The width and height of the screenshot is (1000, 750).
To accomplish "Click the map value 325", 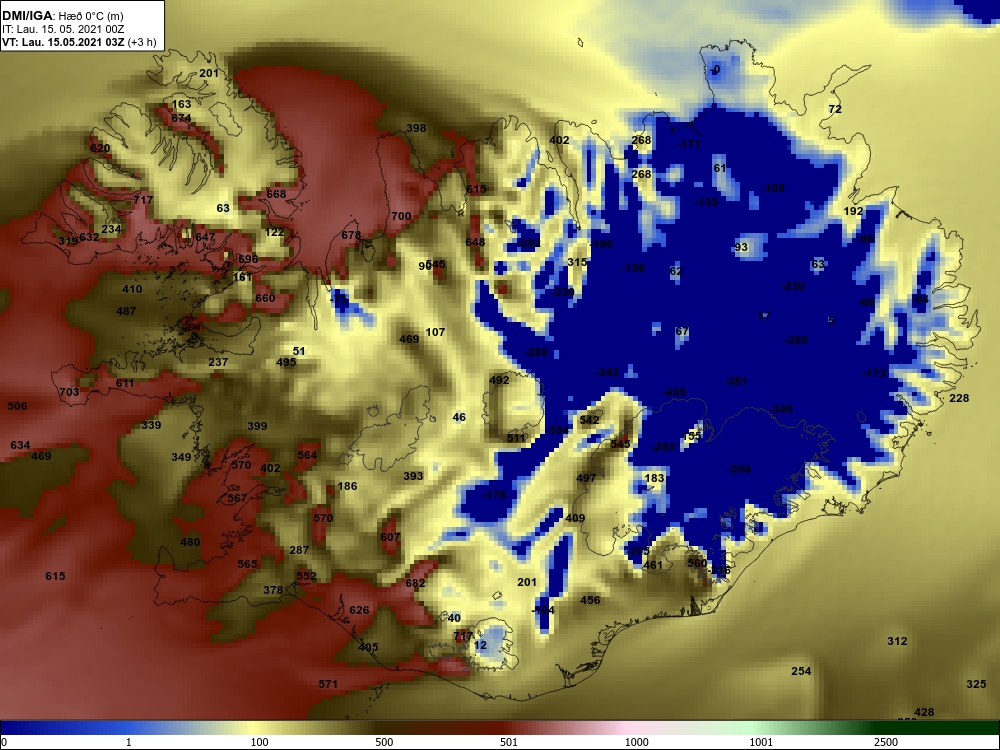I will click(976, 684).
